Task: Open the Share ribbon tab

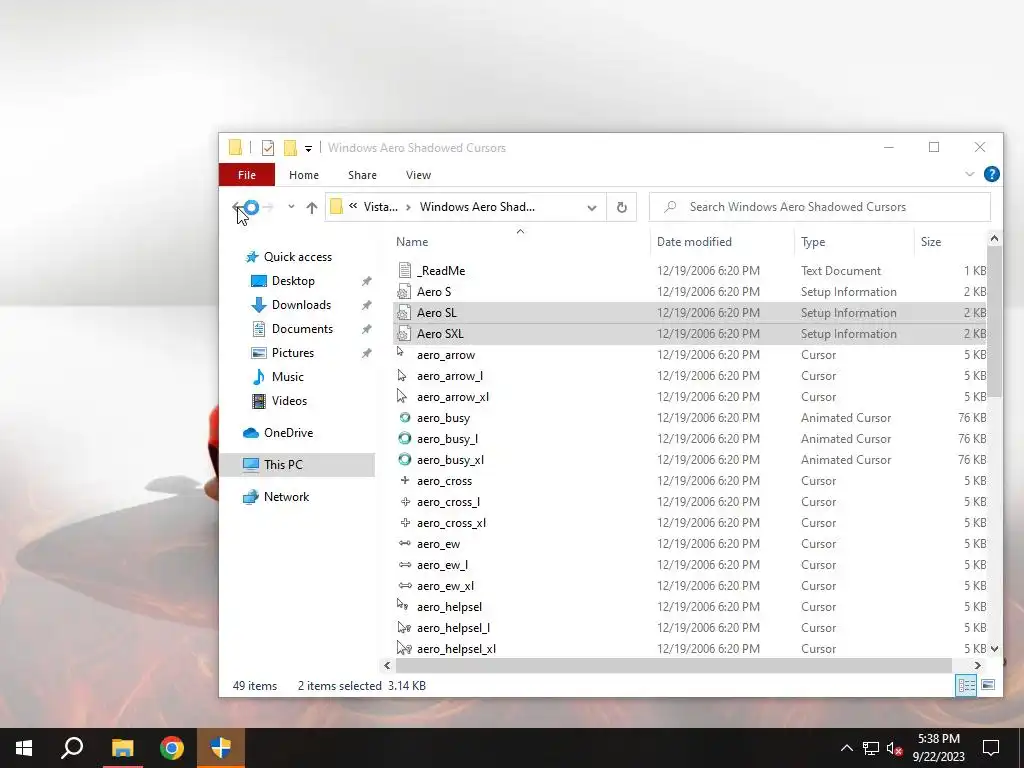Action: 362,175
